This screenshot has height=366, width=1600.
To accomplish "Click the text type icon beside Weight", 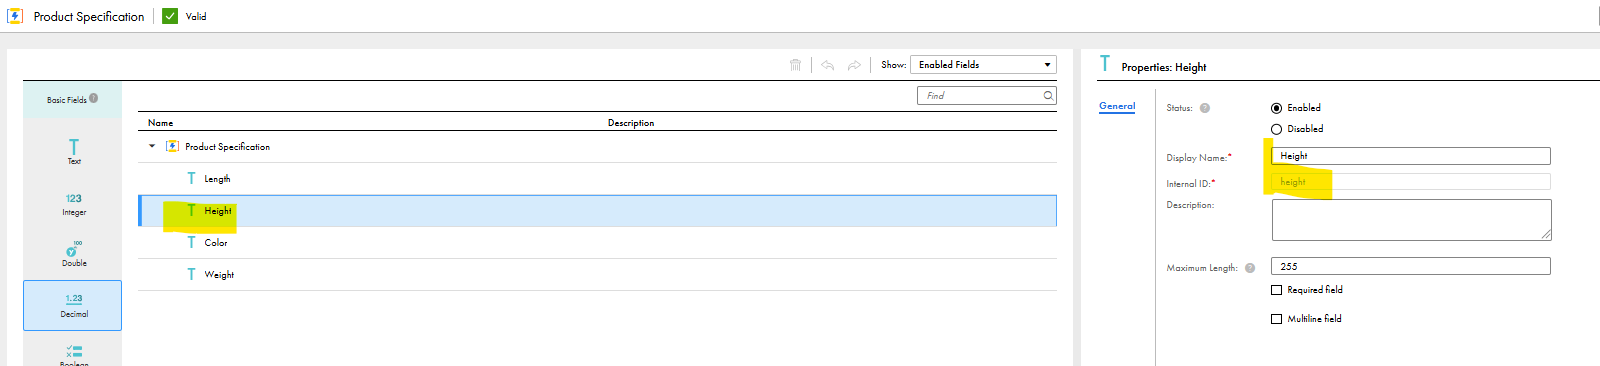I will (191, 274).
